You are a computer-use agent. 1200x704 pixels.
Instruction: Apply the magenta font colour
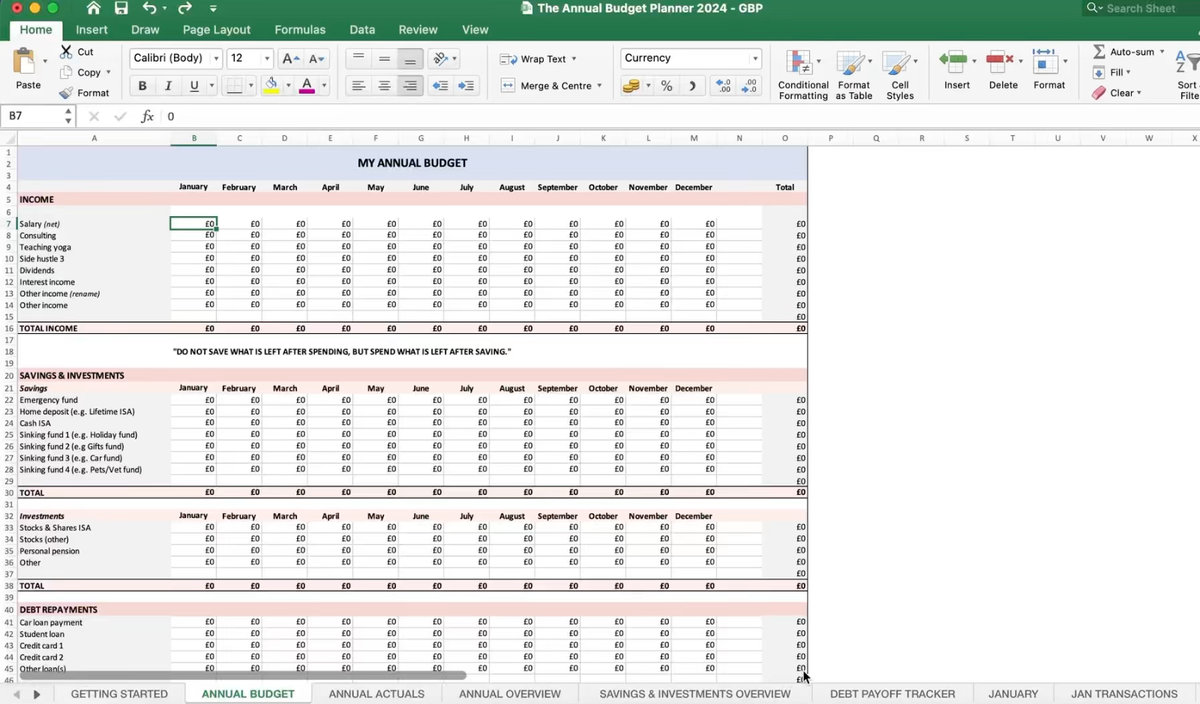pyautogui.click(x=306, y=86)
